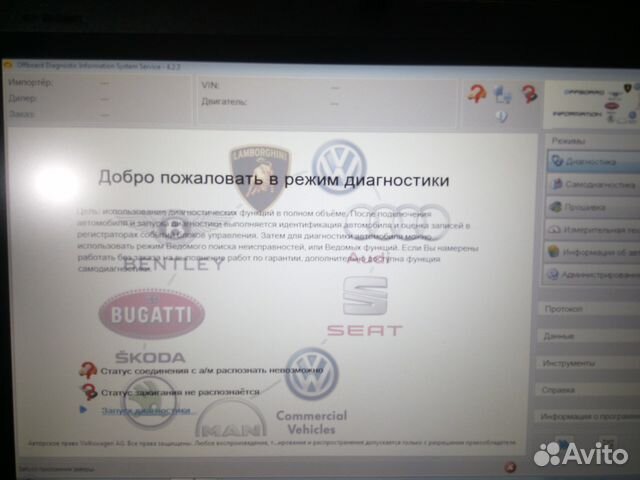Click the Измерительная техника gauge icon
The image size is (640, 480).
[554, 229]
